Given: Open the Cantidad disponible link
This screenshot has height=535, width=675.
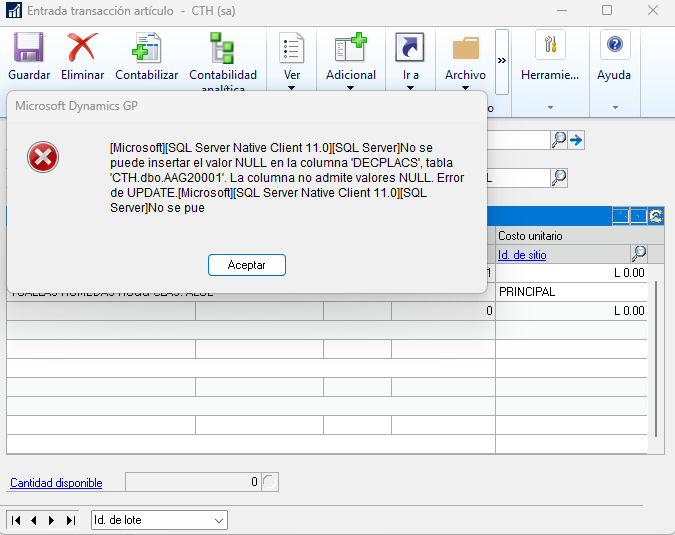Looking at the screenshot, I should coord(56,483).
